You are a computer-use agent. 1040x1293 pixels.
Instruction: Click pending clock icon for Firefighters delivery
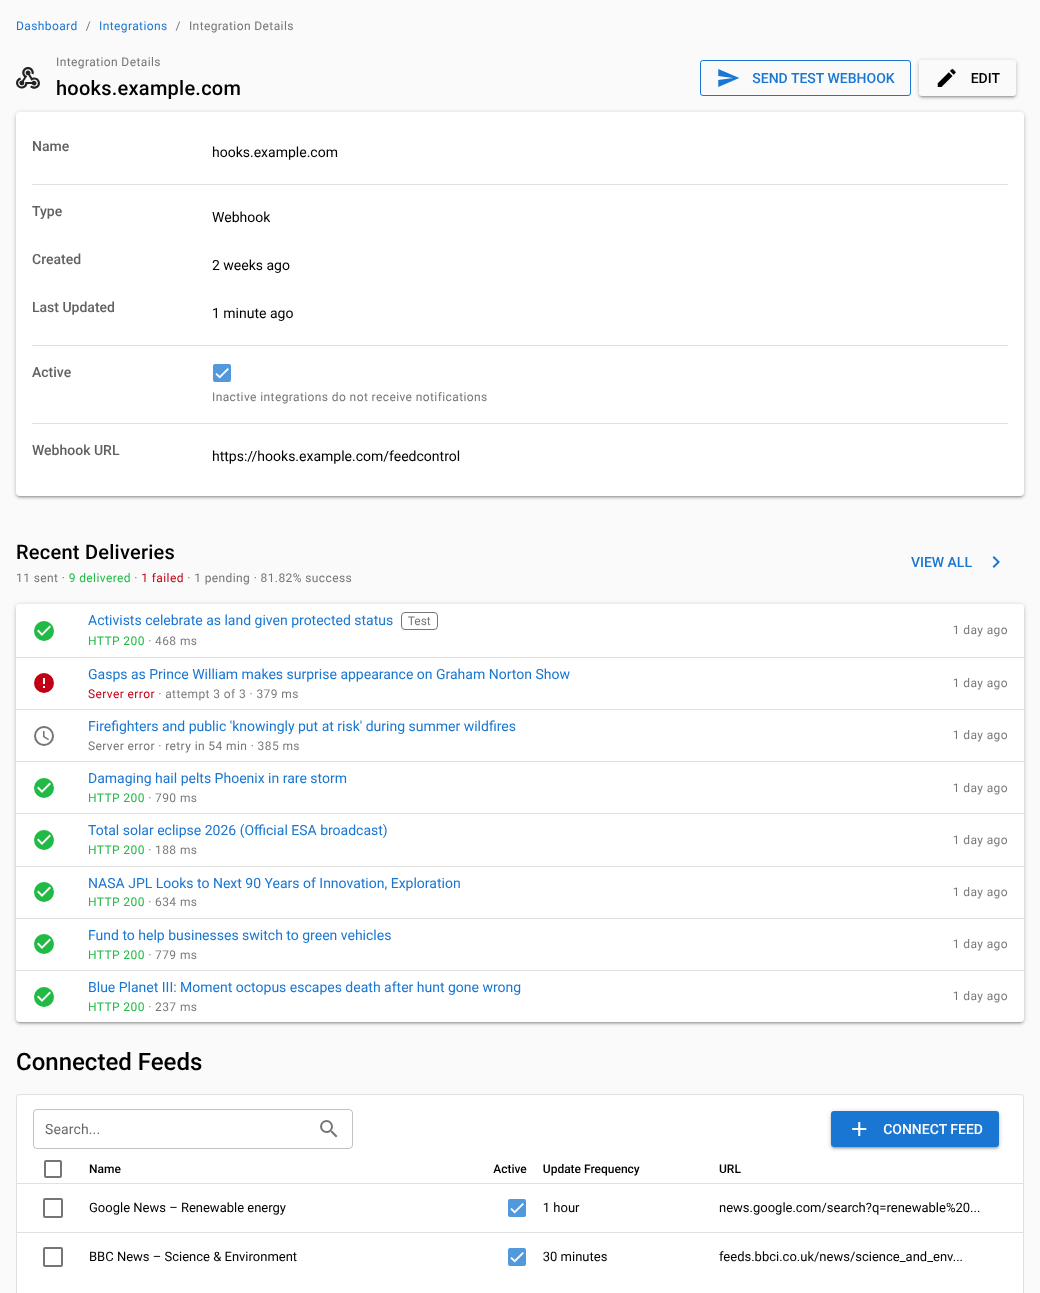44,736
